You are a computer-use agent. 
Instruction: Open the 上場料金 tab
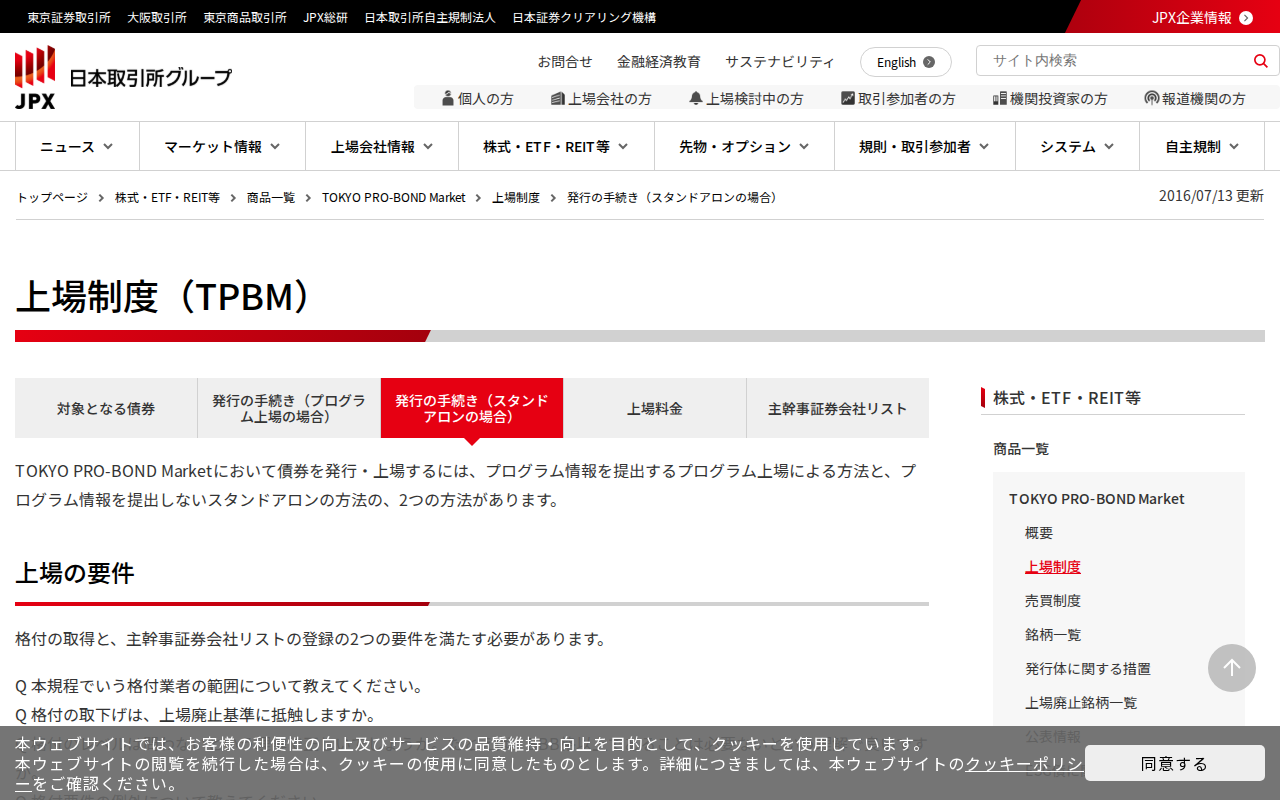point(655,408)
